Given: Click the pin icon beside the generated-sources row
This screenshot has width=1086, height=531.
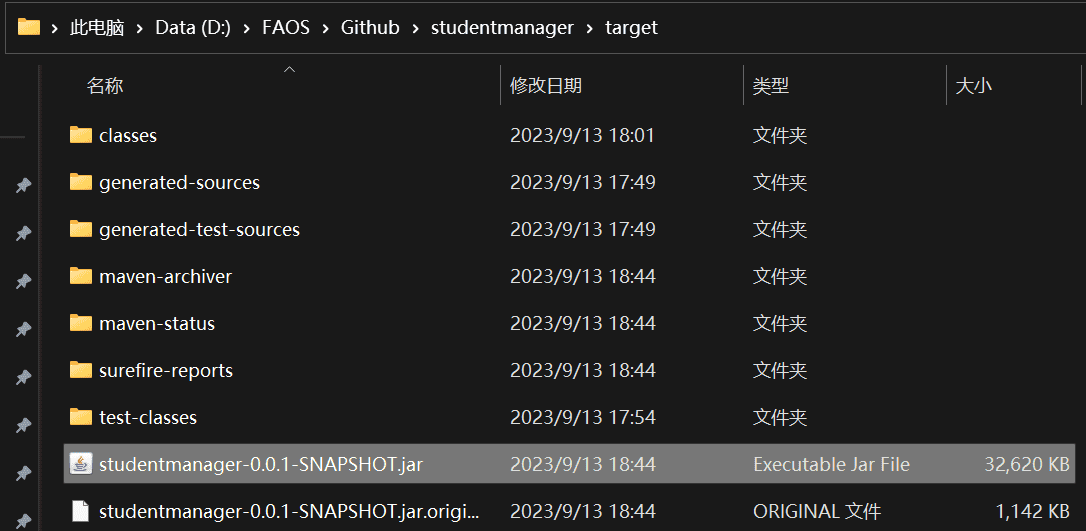Looking at the screenshot, I should click(24, 186).
